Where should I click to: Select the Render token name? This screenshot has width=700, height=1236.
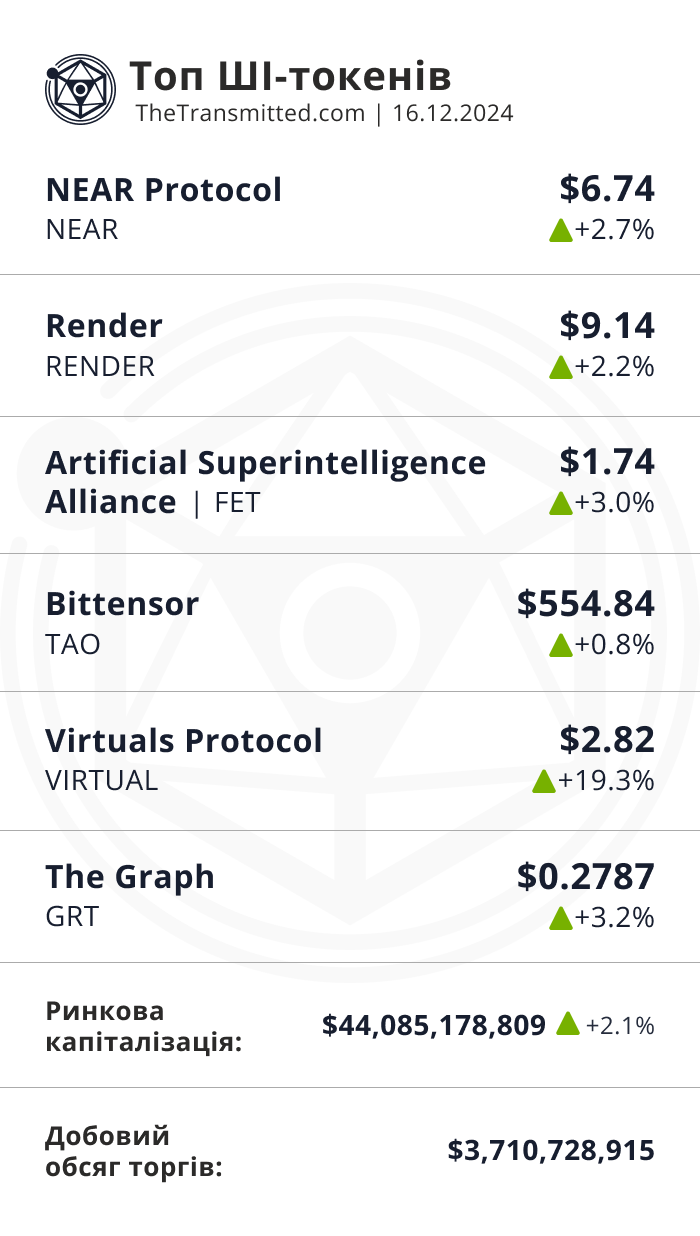(104, 327)
